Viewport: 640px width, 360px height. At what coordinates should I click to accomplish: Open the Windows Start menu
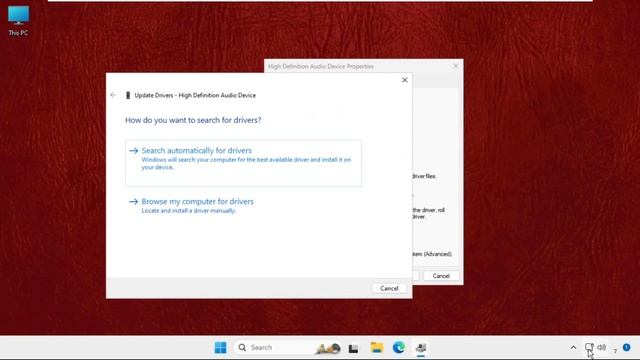(220, 347)
